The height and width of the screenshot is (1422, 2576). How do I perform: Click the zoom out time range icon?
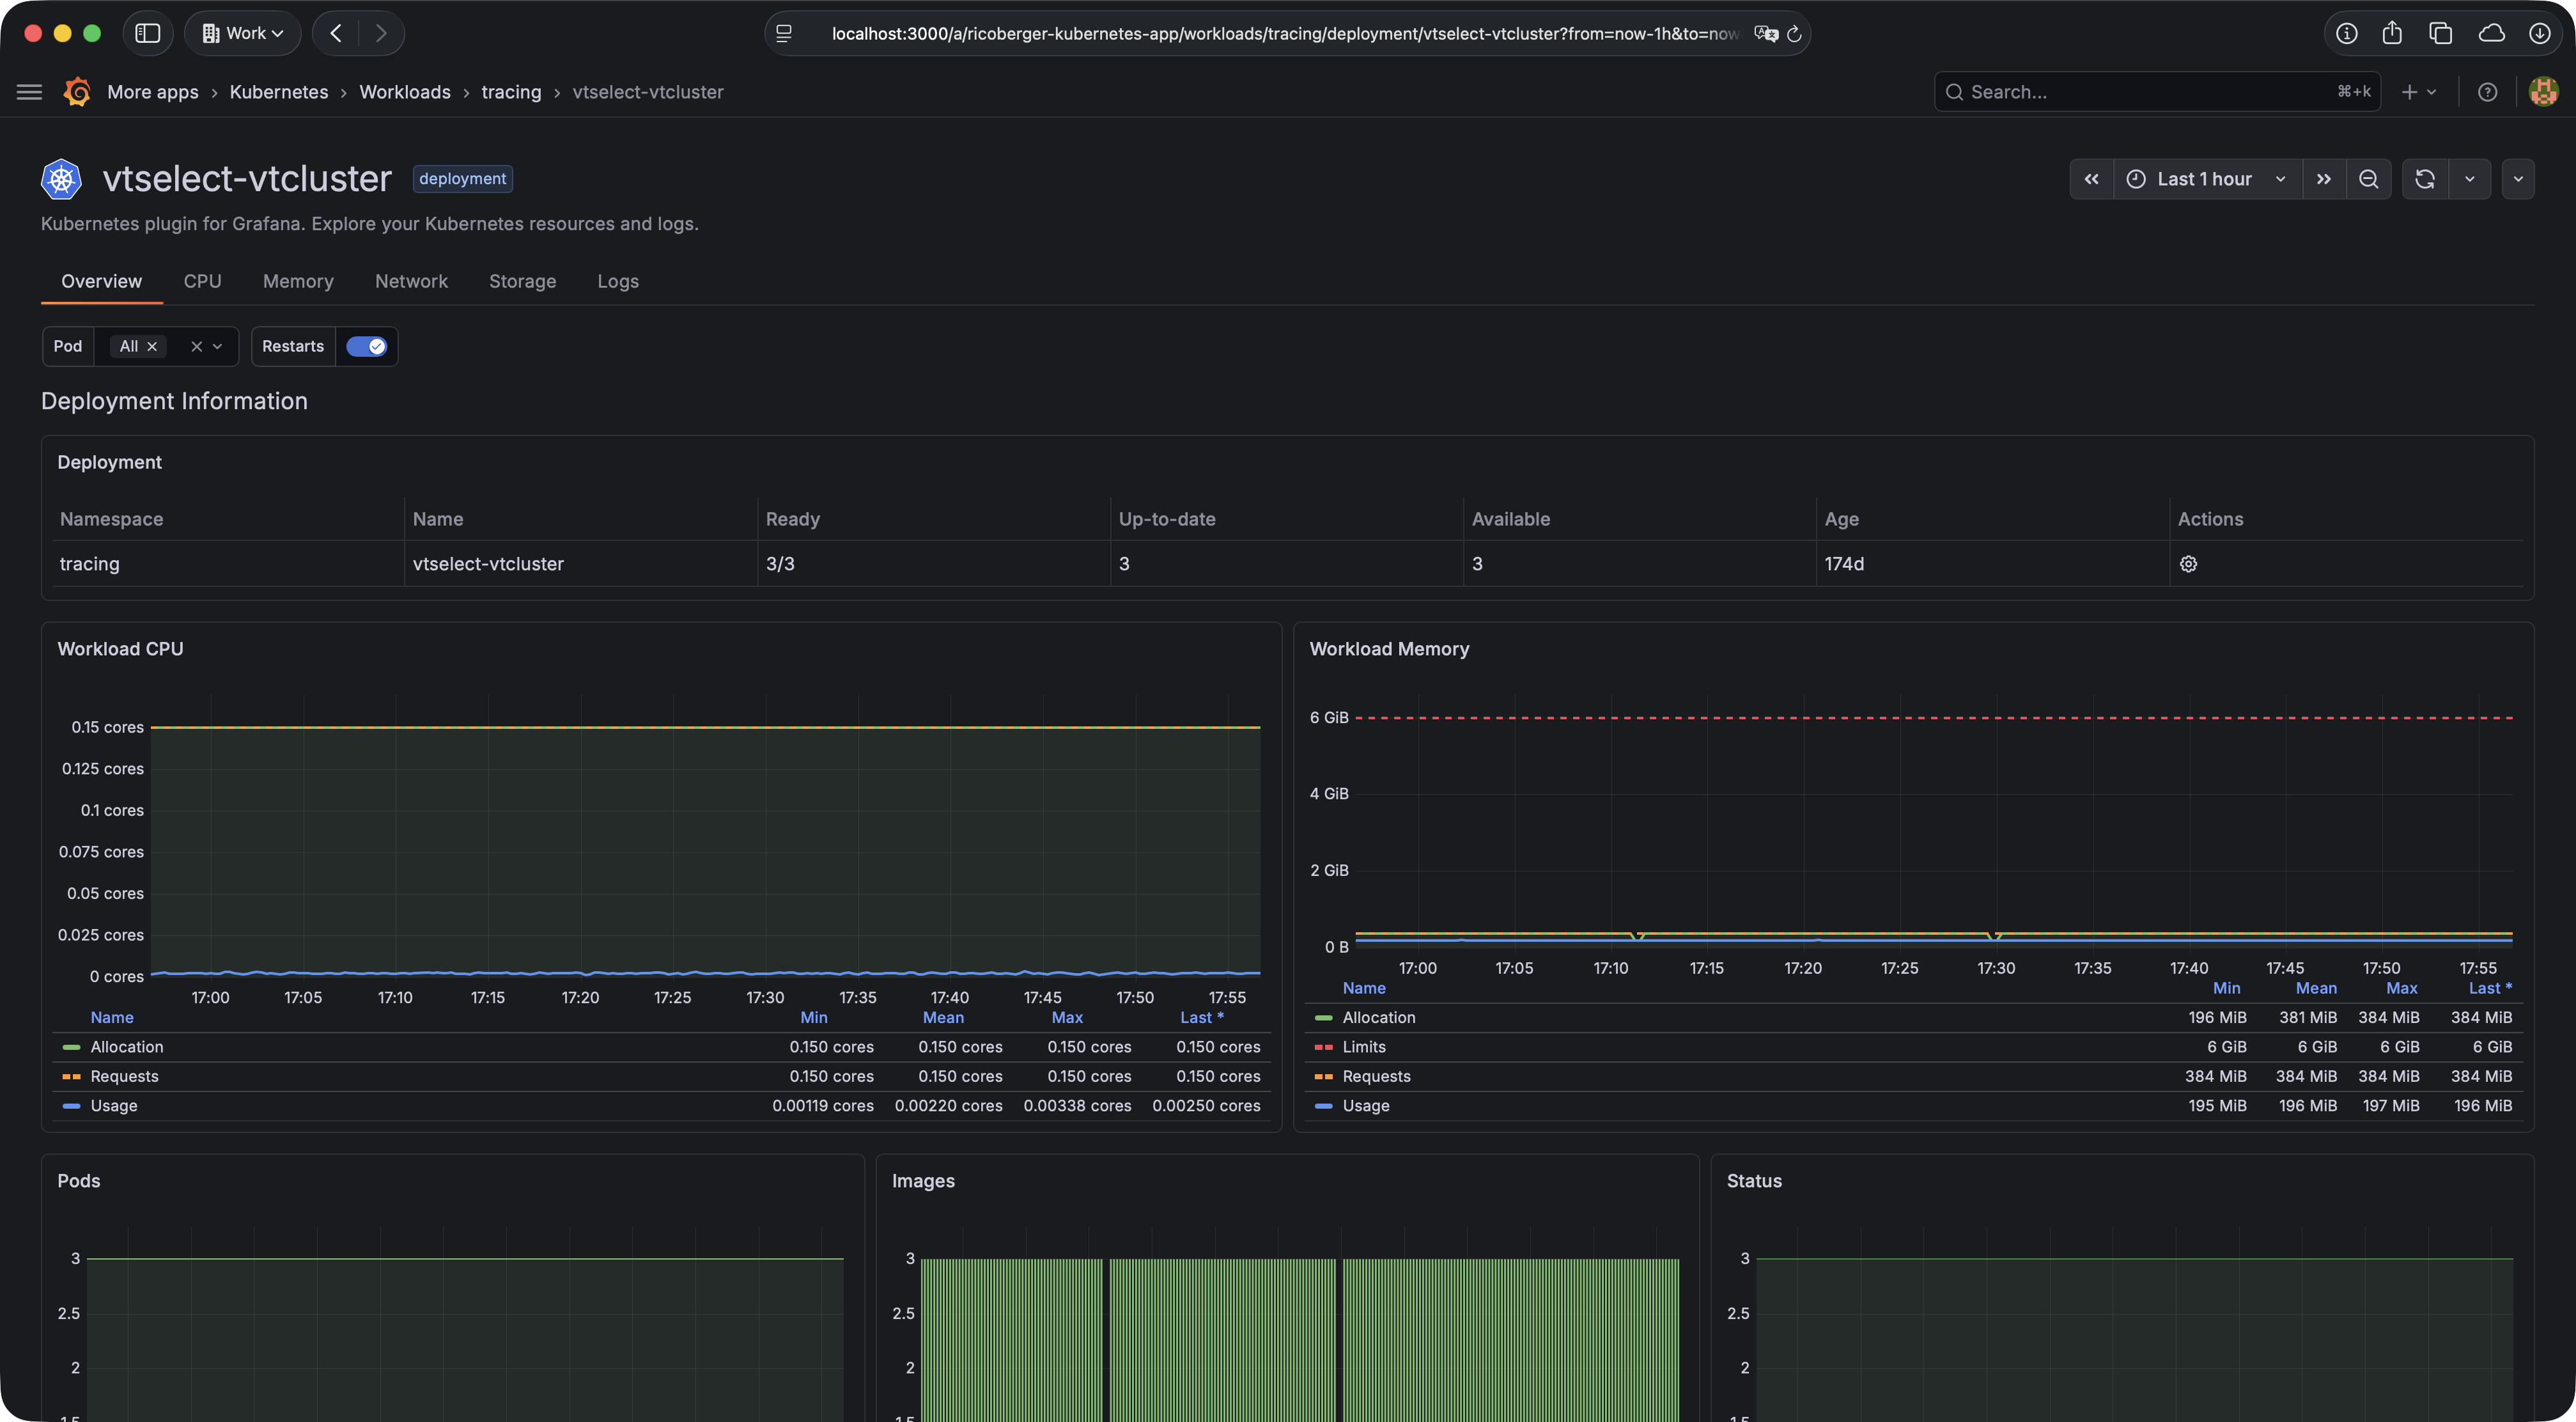[x=2368, y=179]
